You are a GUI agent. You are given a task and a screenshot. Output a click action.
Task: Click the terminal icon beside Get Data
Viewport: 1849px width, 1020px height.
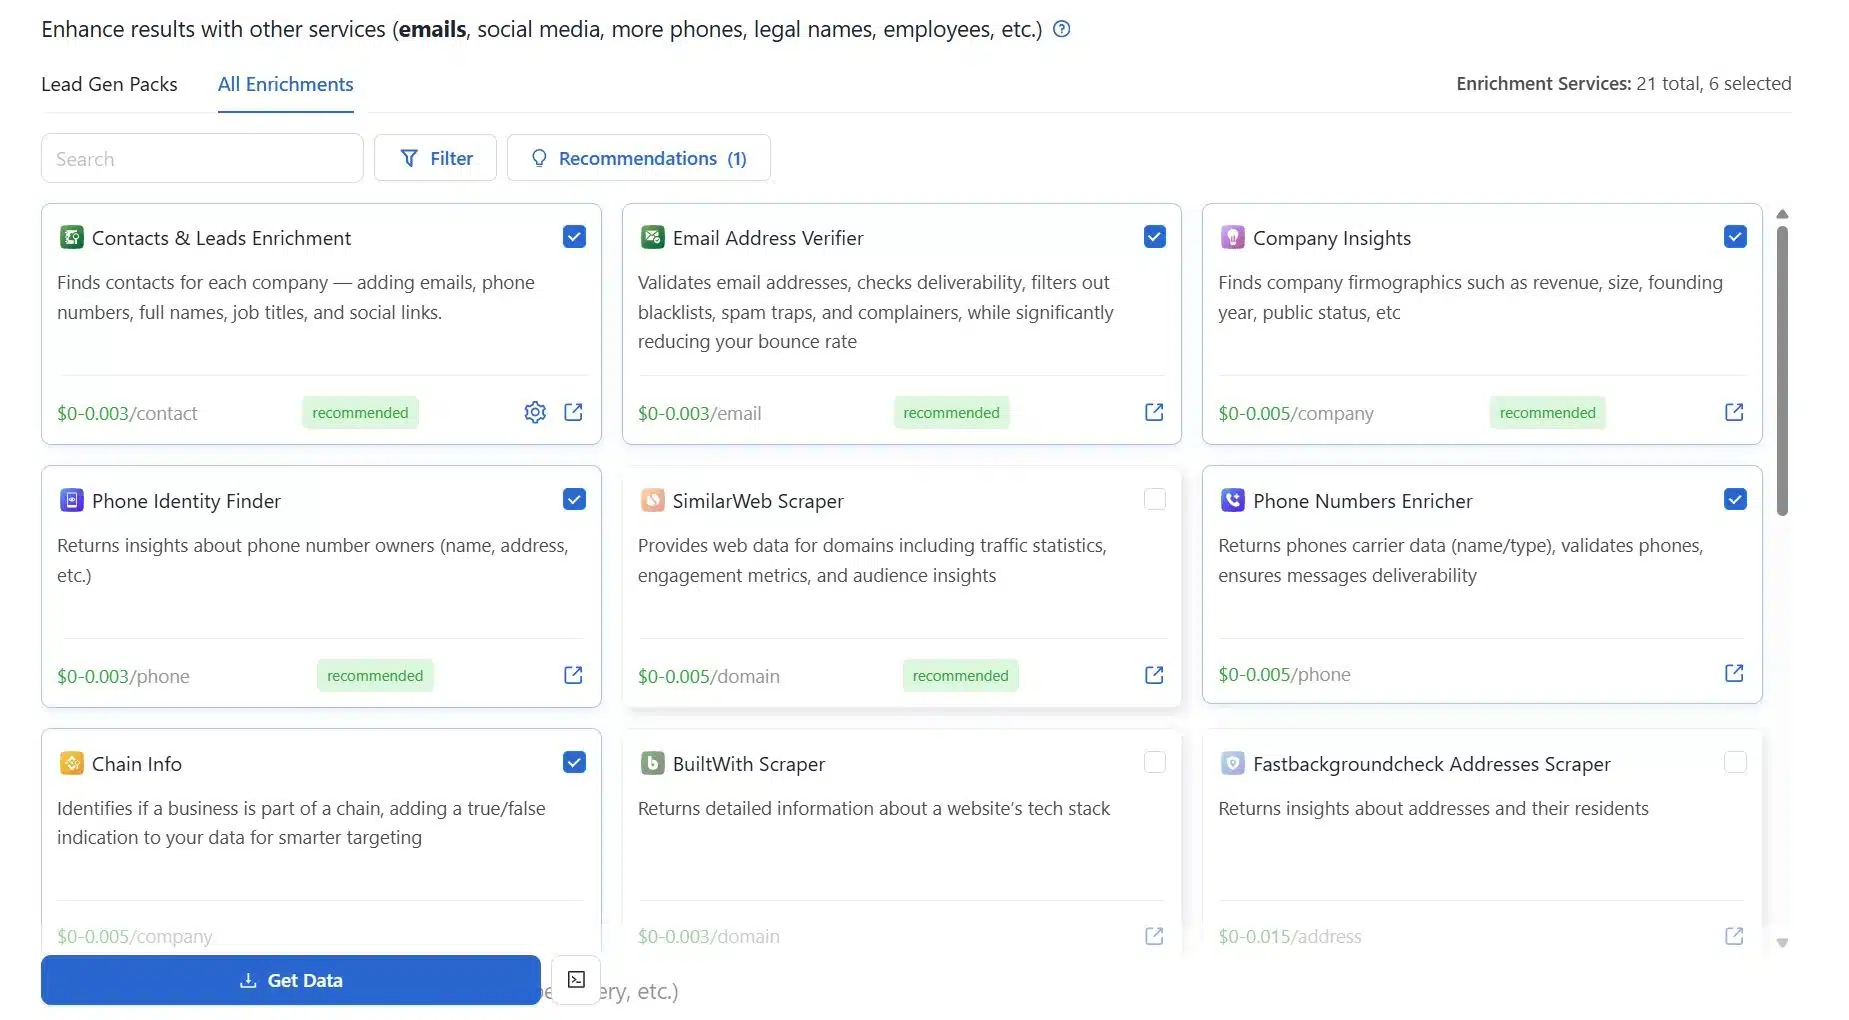pyautogui.click(x=576, y=980)
